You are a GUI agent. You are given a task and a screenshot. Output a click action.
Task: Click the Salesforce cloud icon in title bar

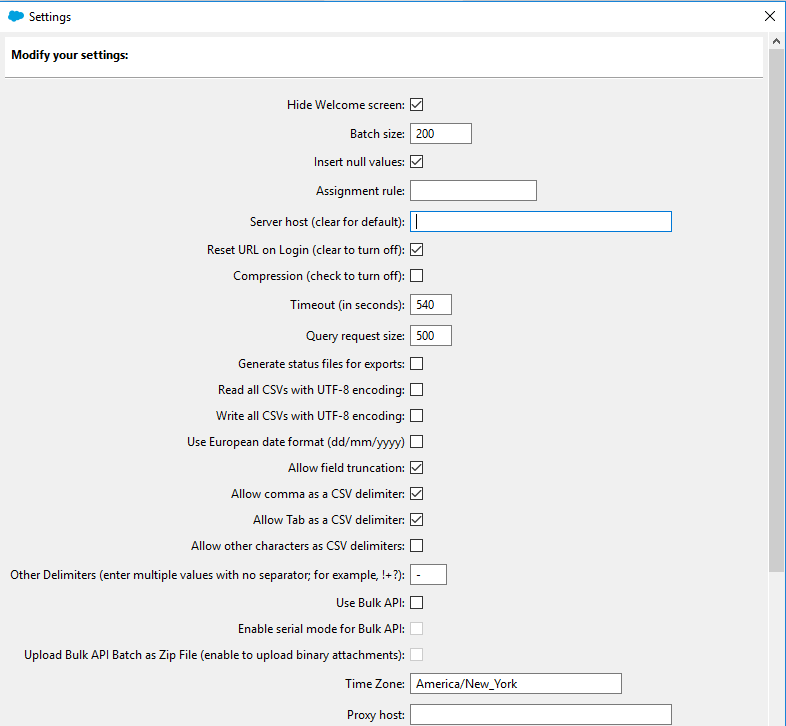16,16
